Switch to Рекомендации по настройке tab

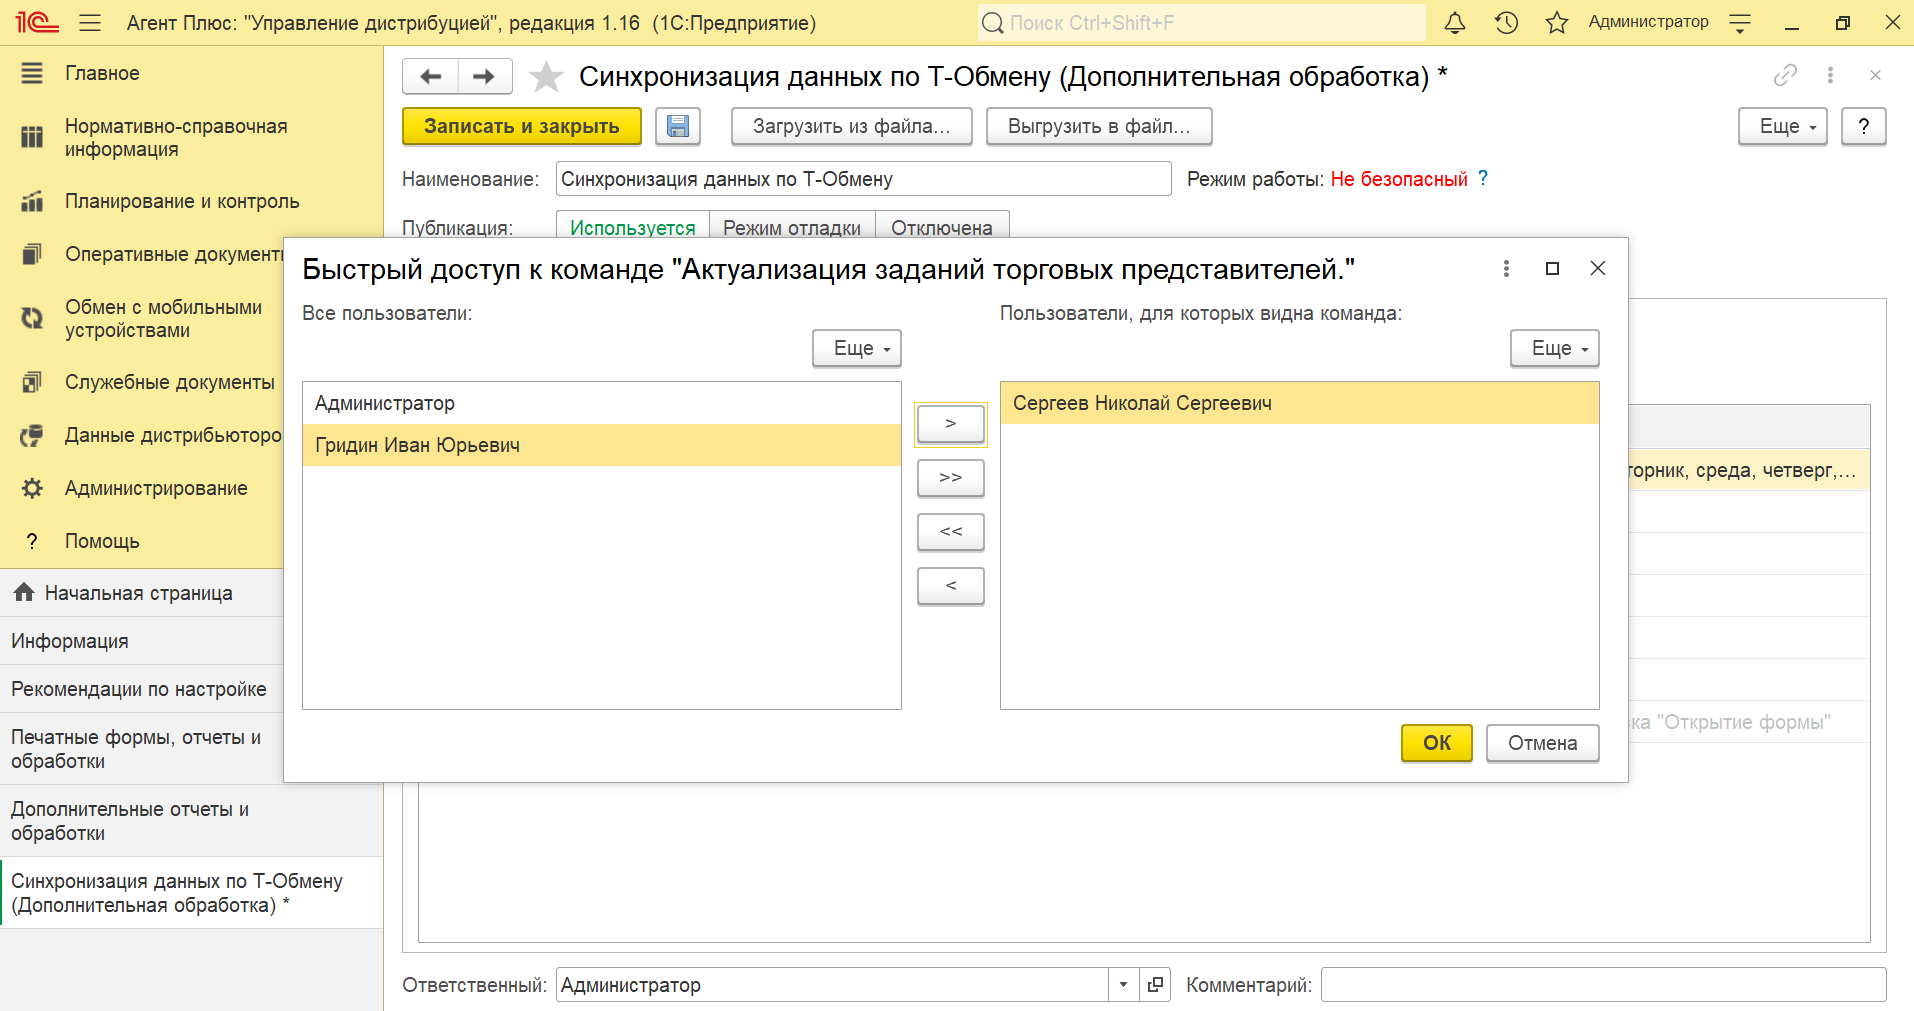pos(142,689)
